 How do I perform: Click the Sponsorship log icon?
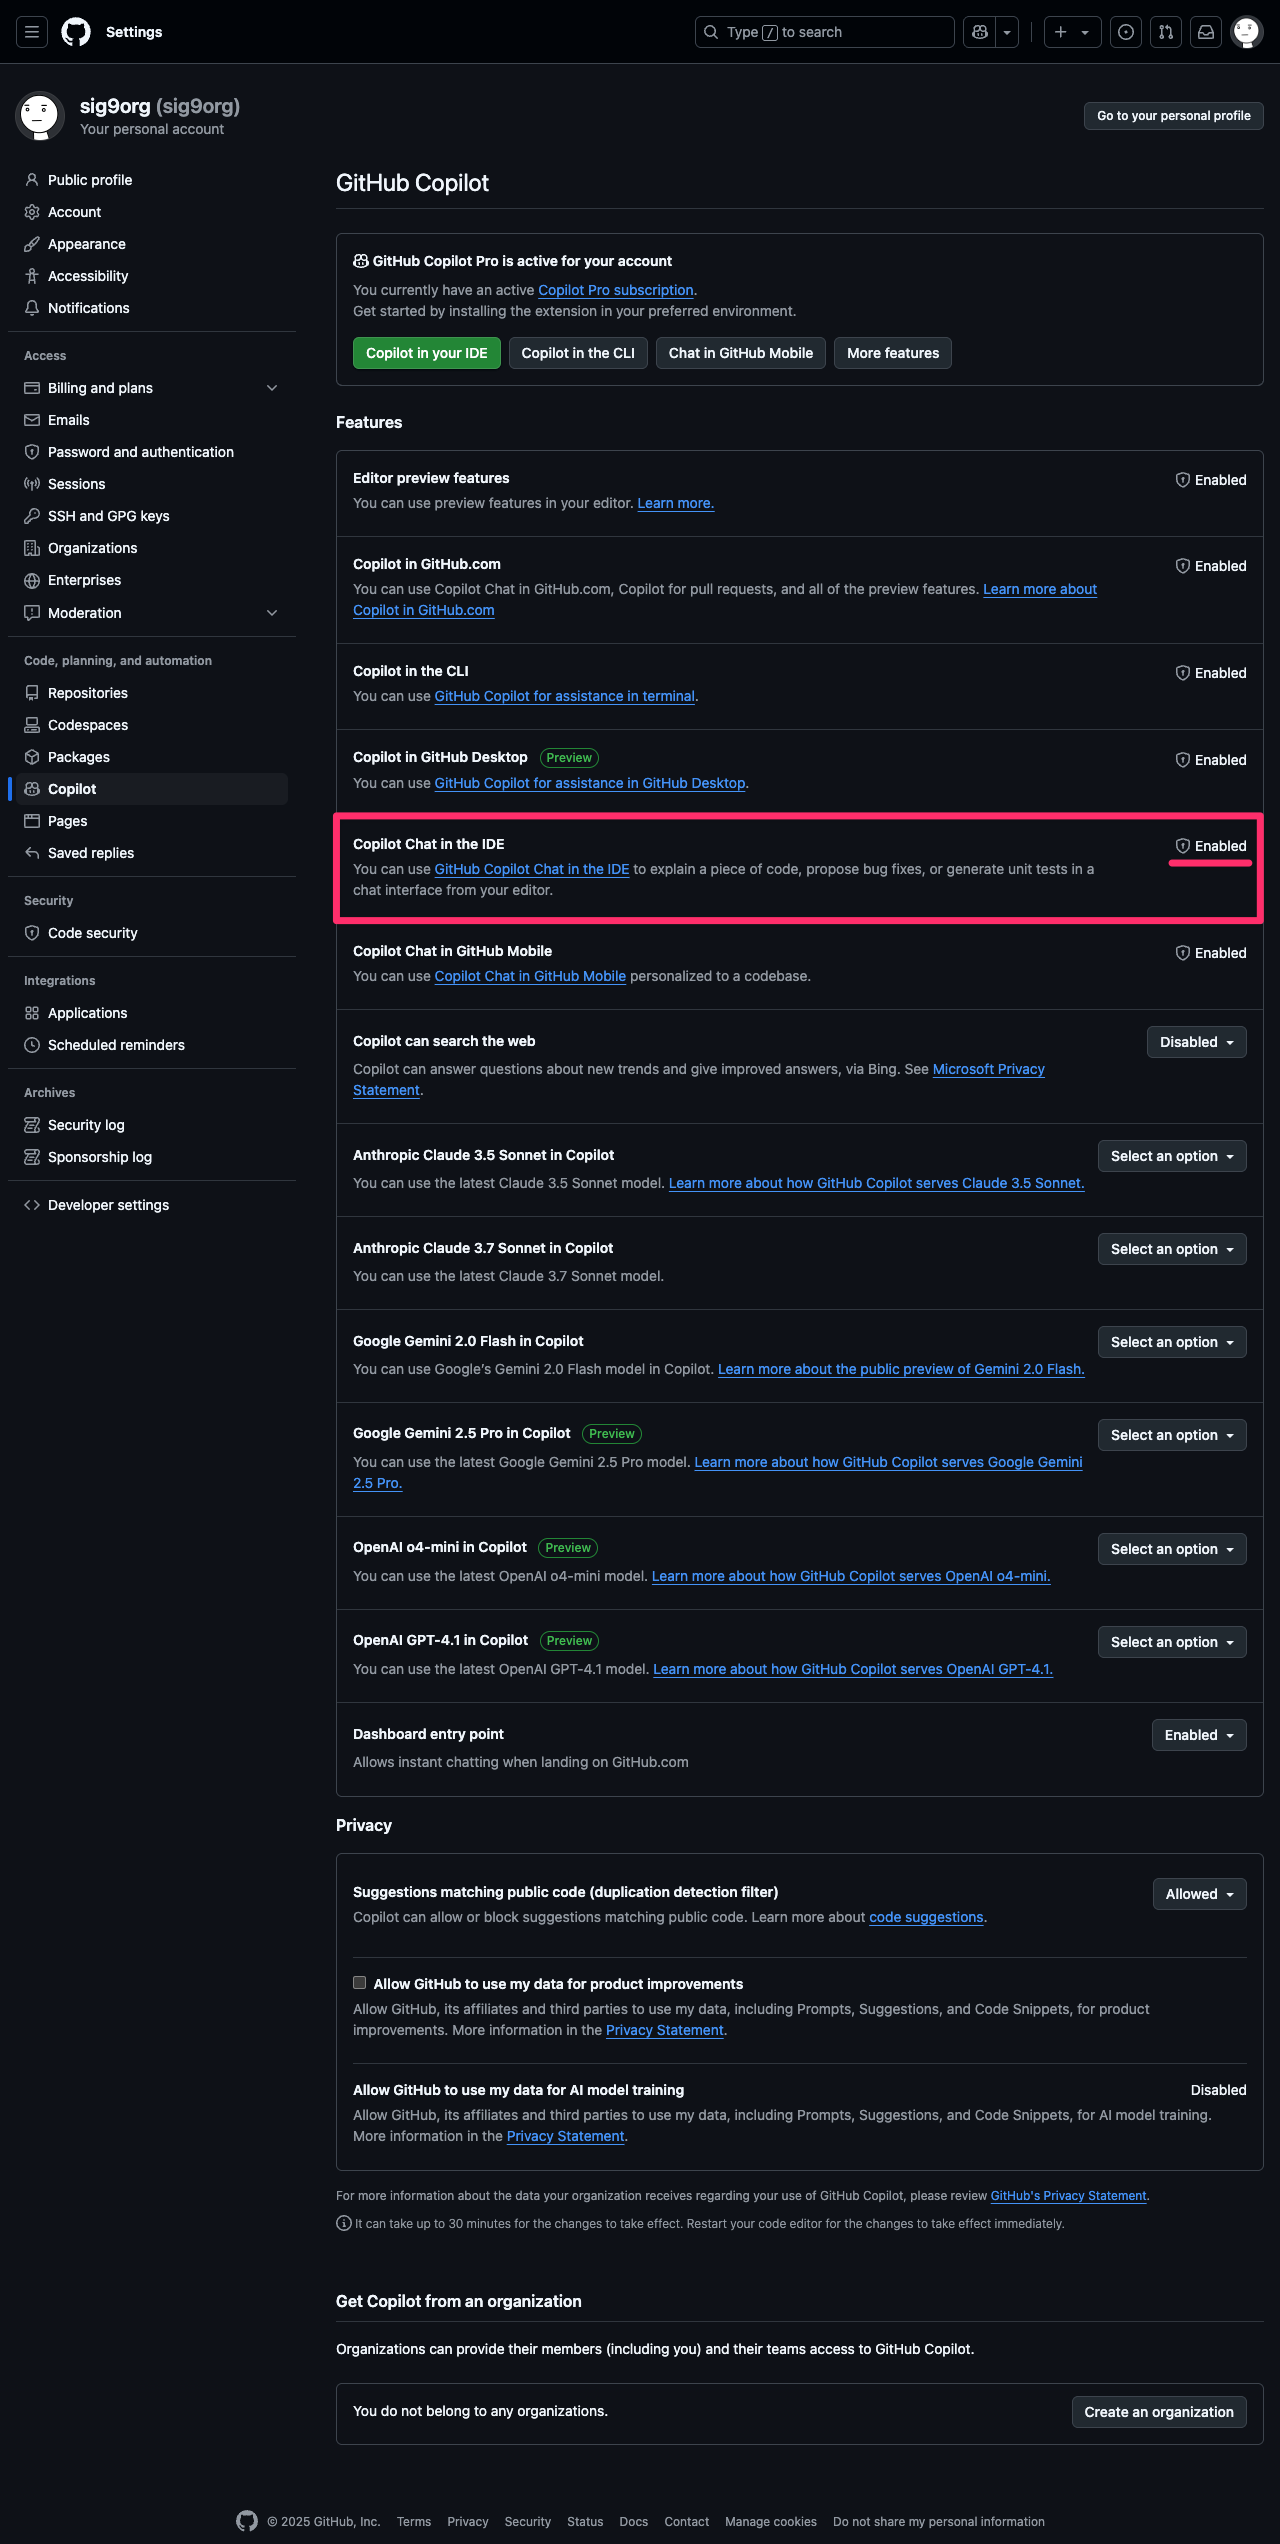(x=32, y=1157)
